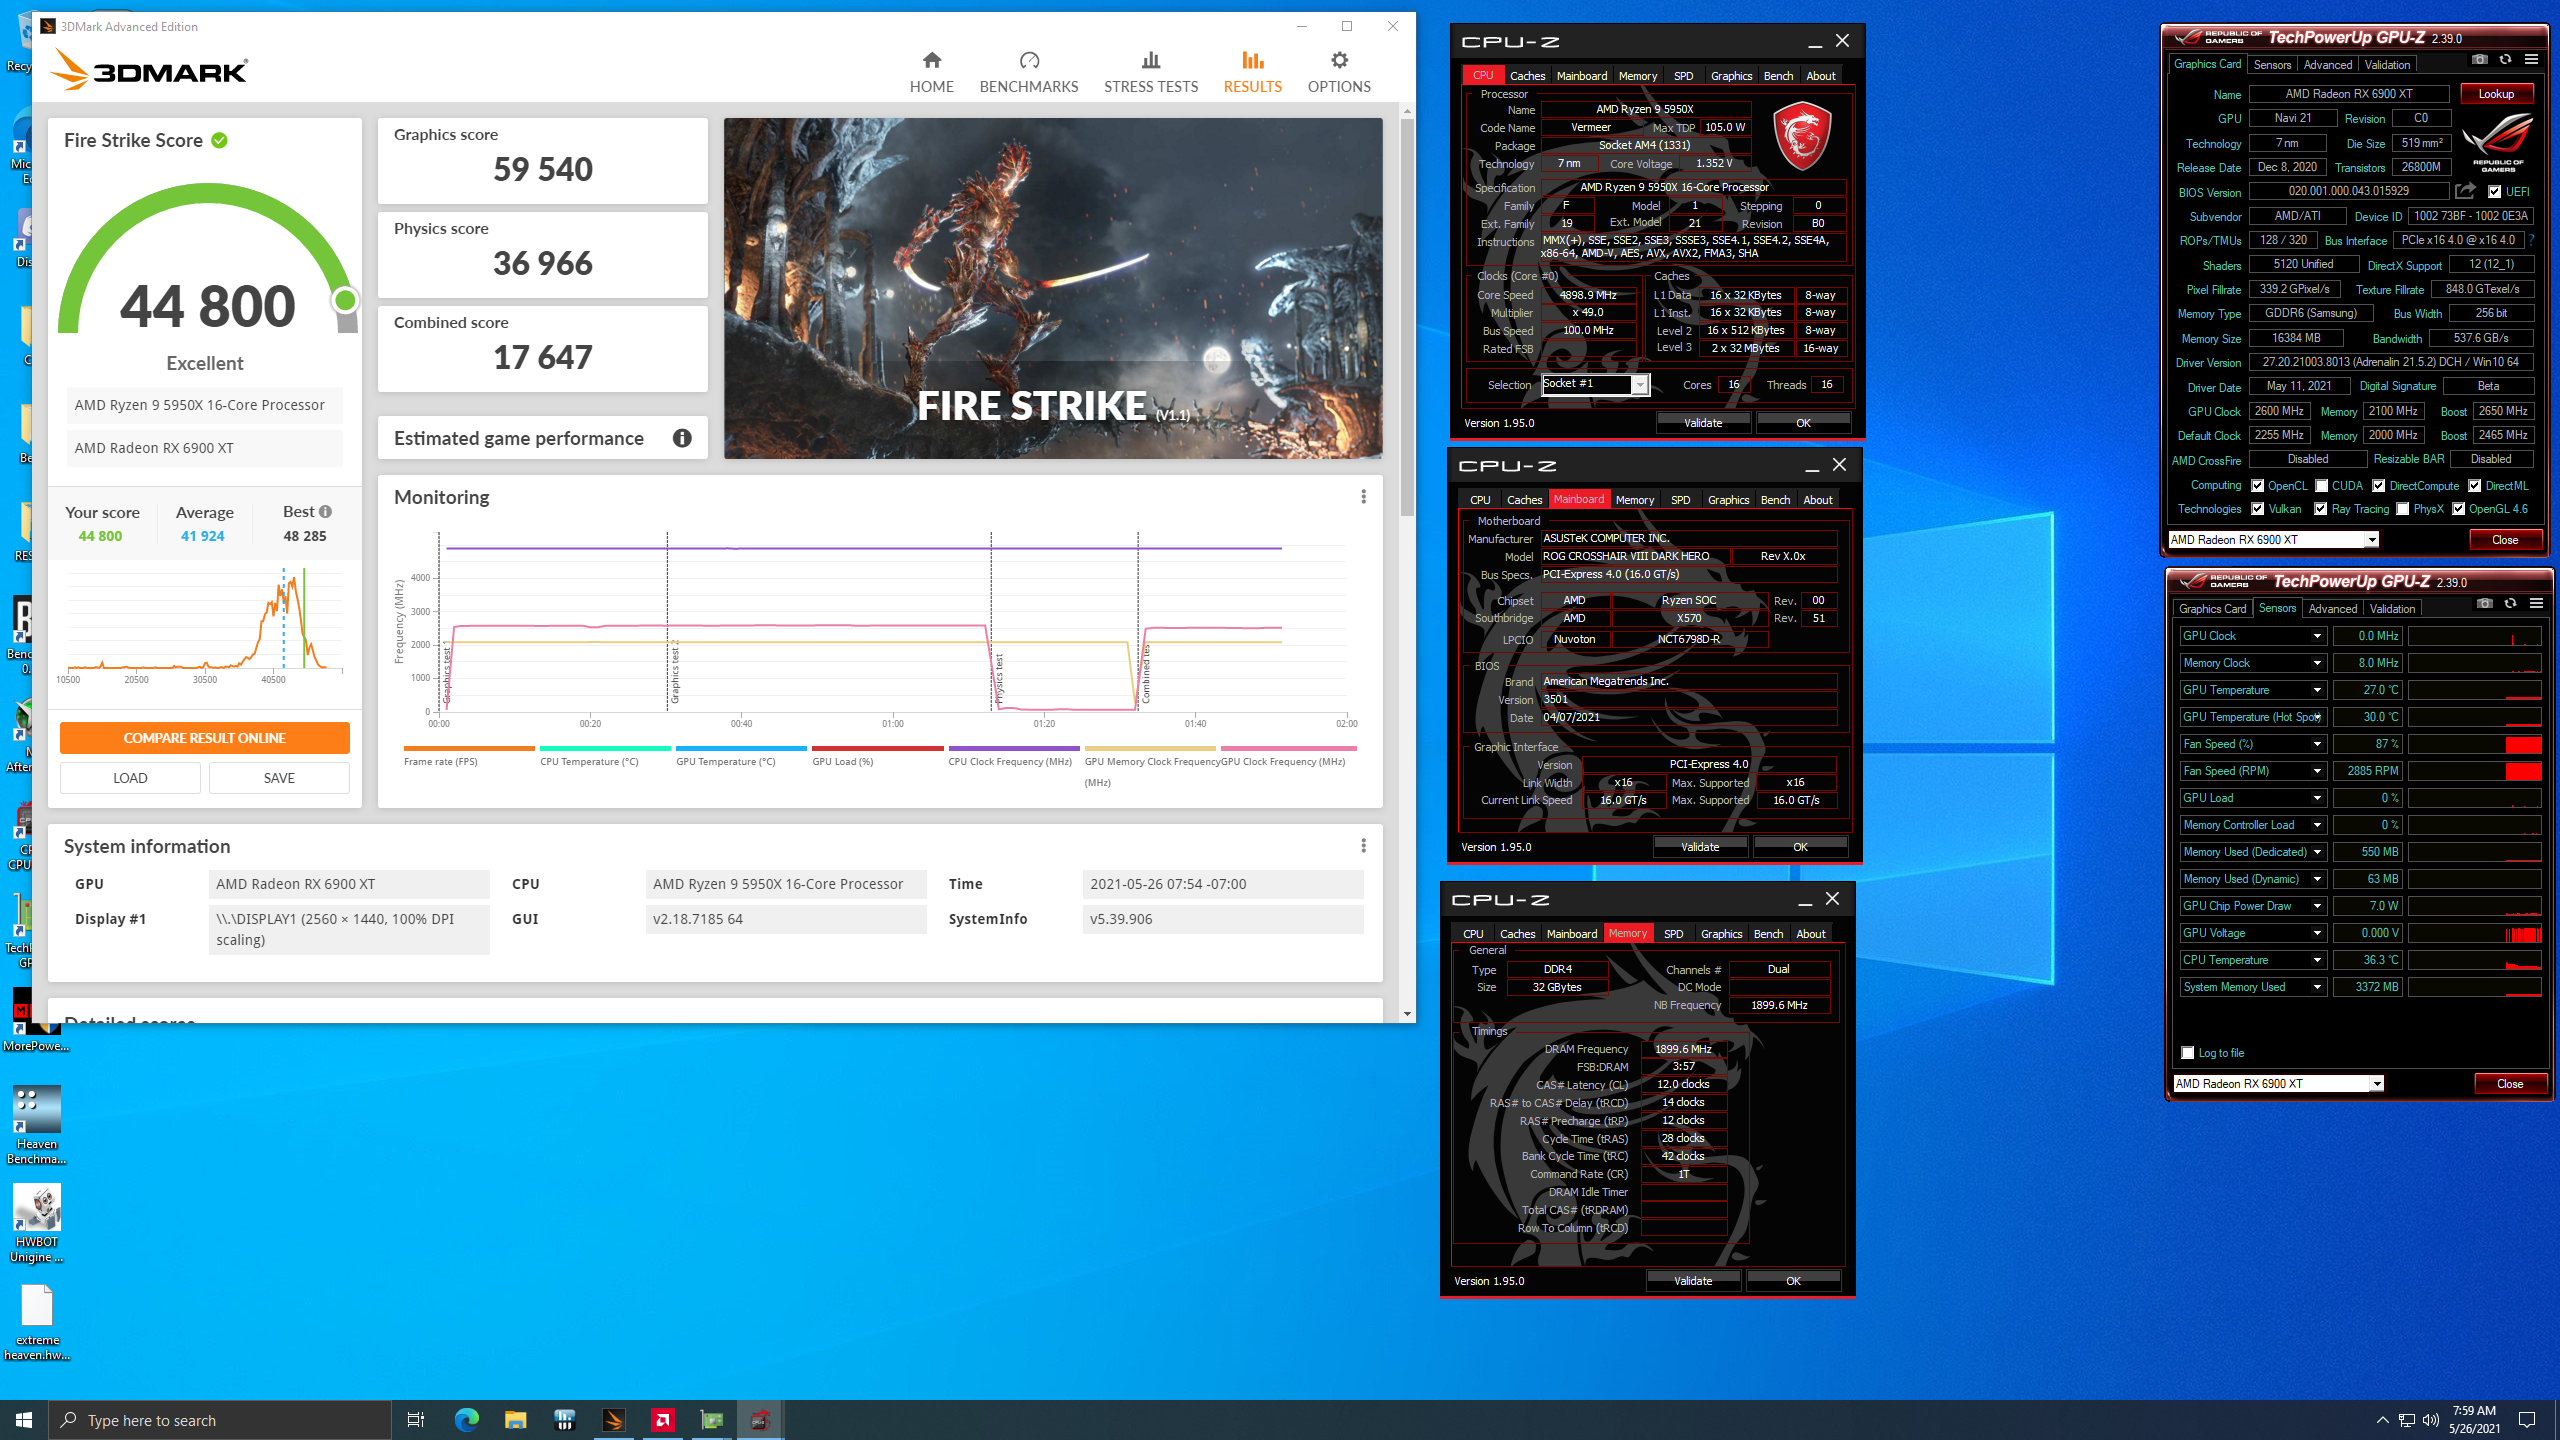Click the Lookup button in GPU-Z
Viewport: 2560px width, 1440px height.
[2496, 94]
